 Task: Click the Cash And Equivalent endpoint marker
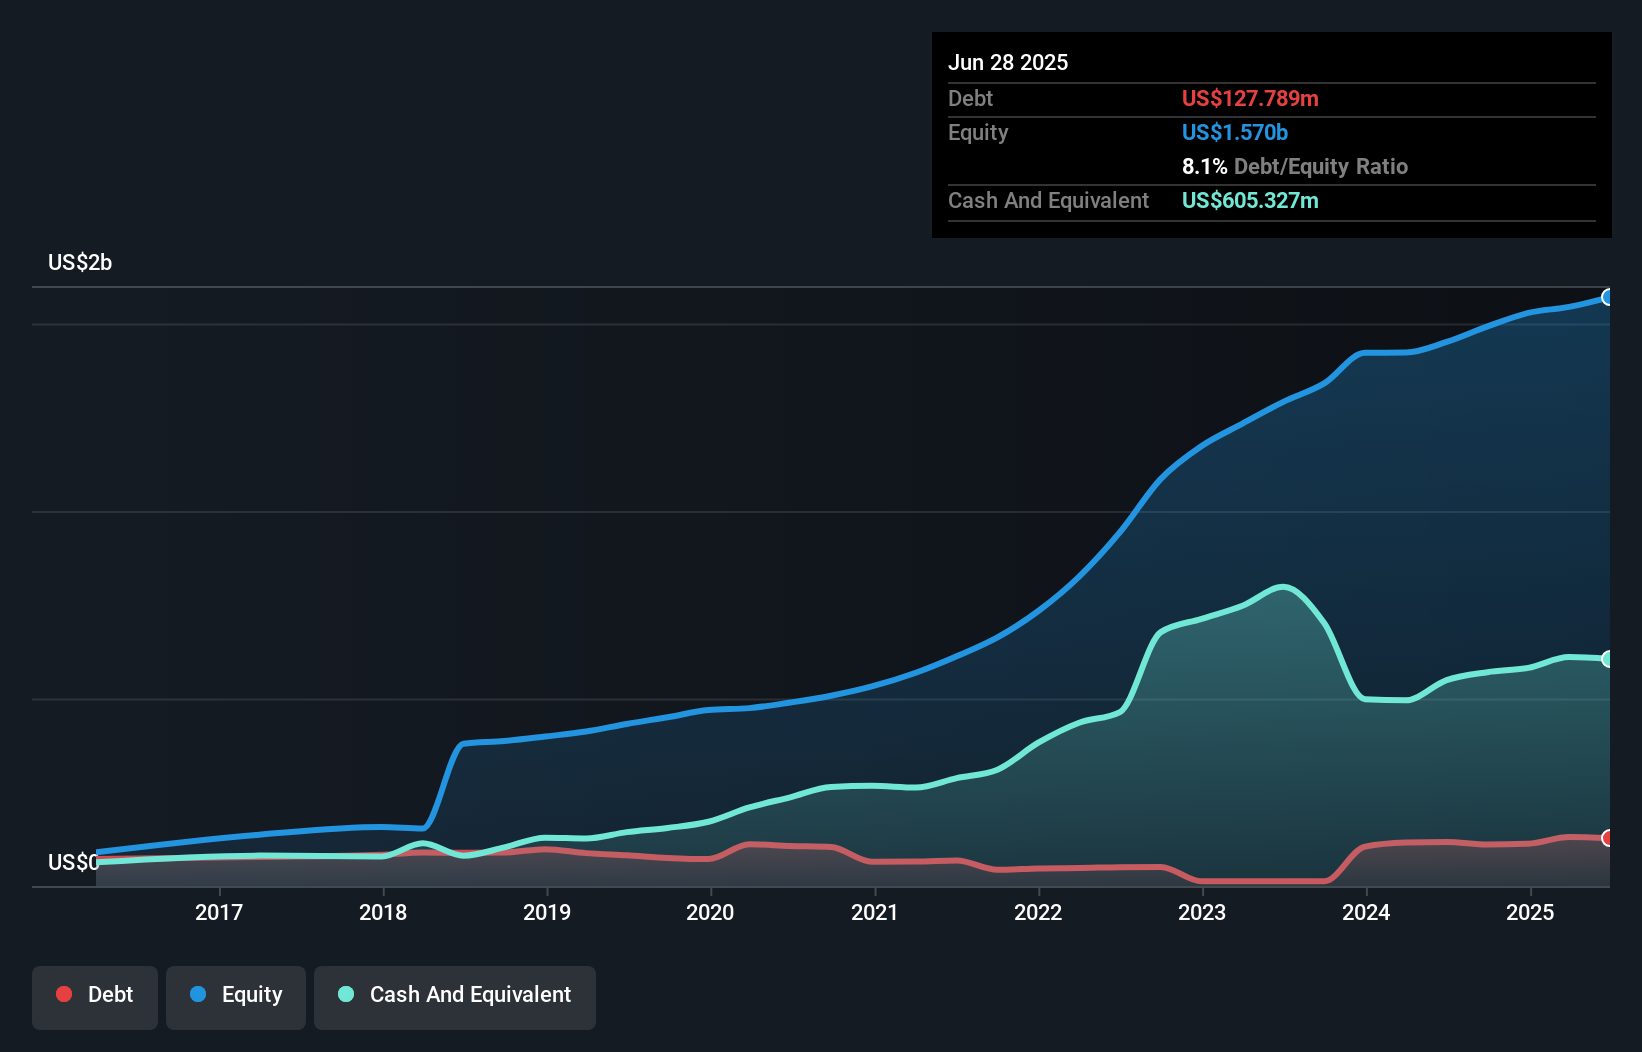[1608, 659]
